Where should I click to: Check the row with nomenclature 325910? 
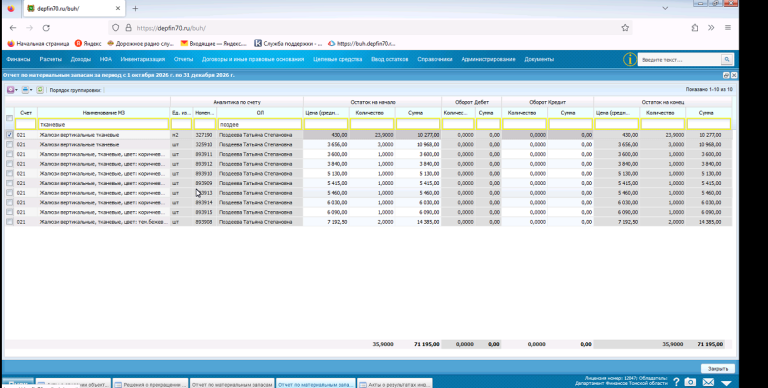(9, 145)
